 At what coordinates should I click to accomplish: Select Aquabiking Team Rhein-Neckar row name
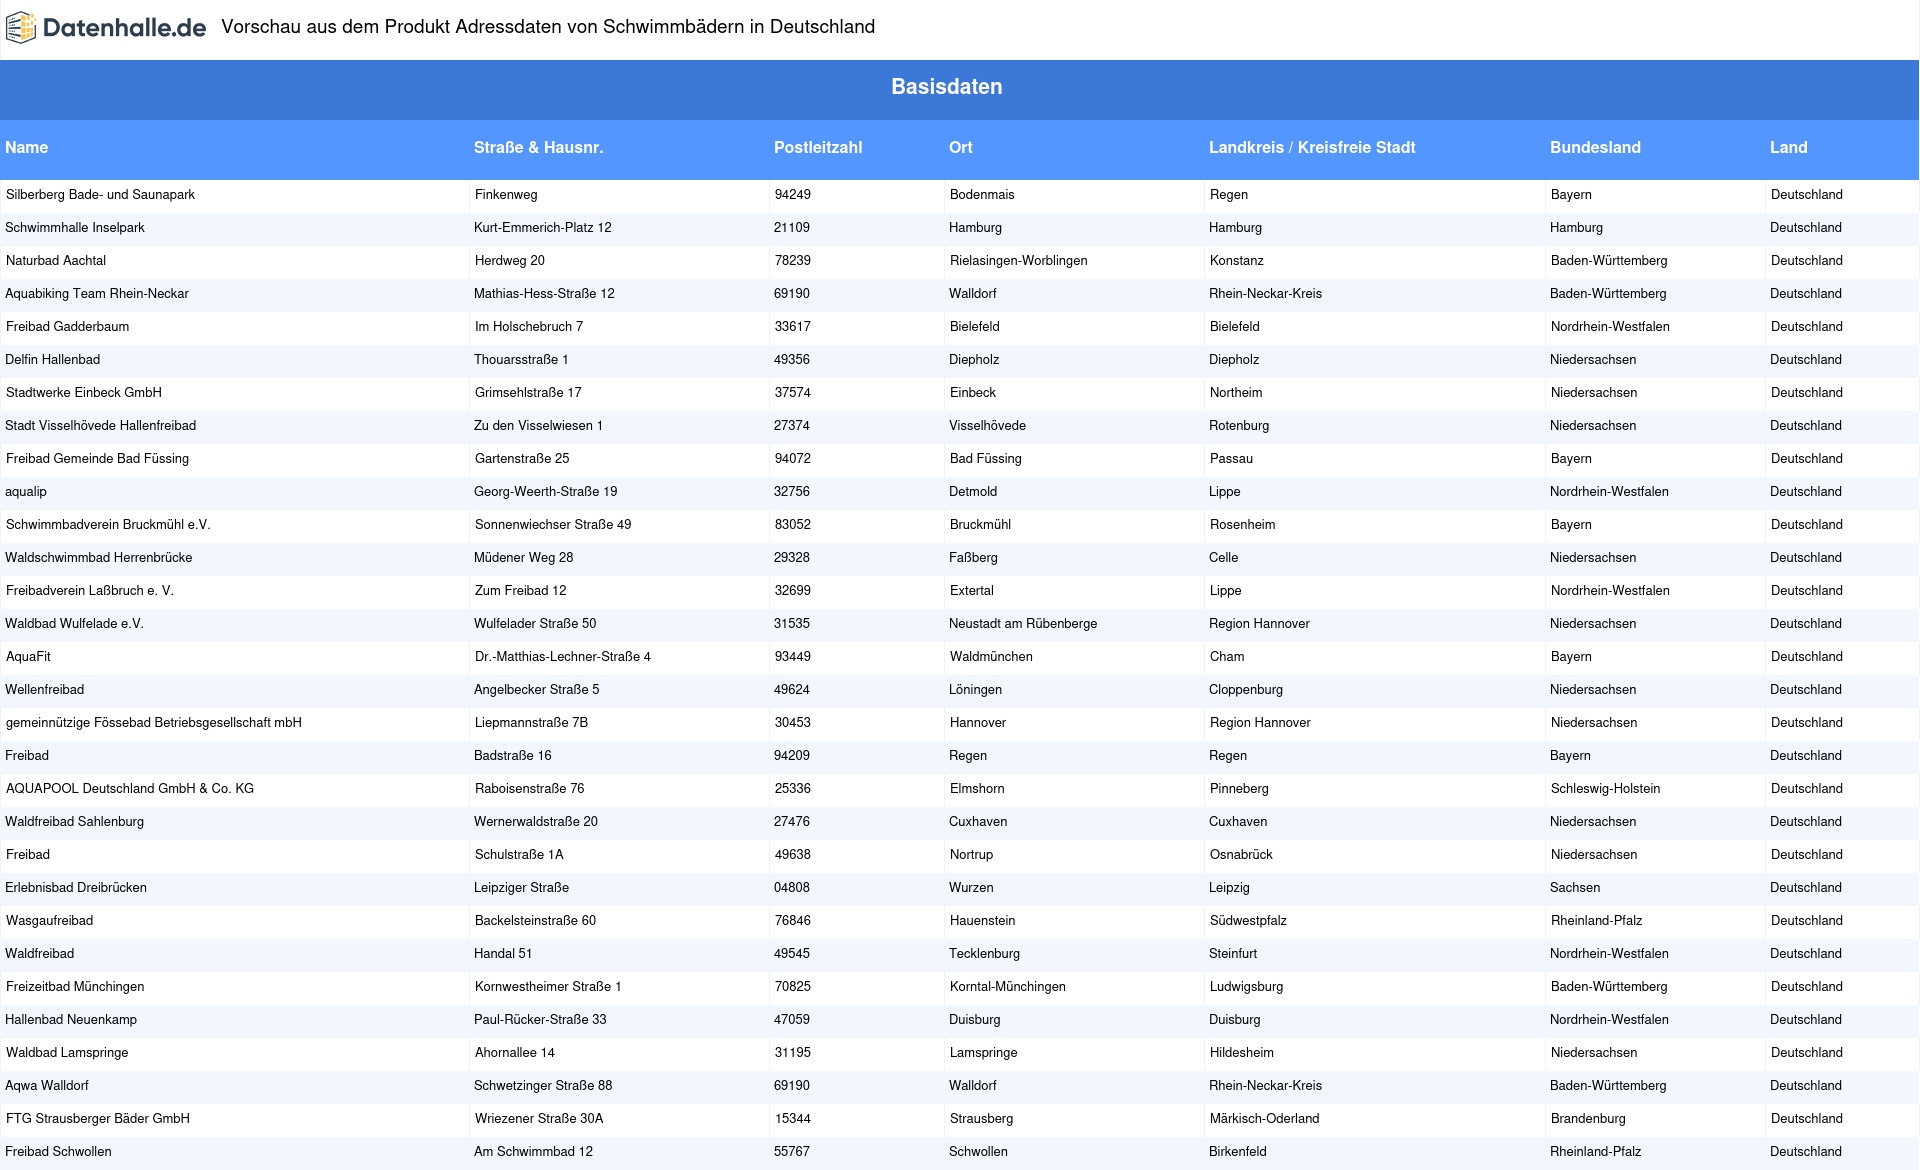click(x=97, y=294)
